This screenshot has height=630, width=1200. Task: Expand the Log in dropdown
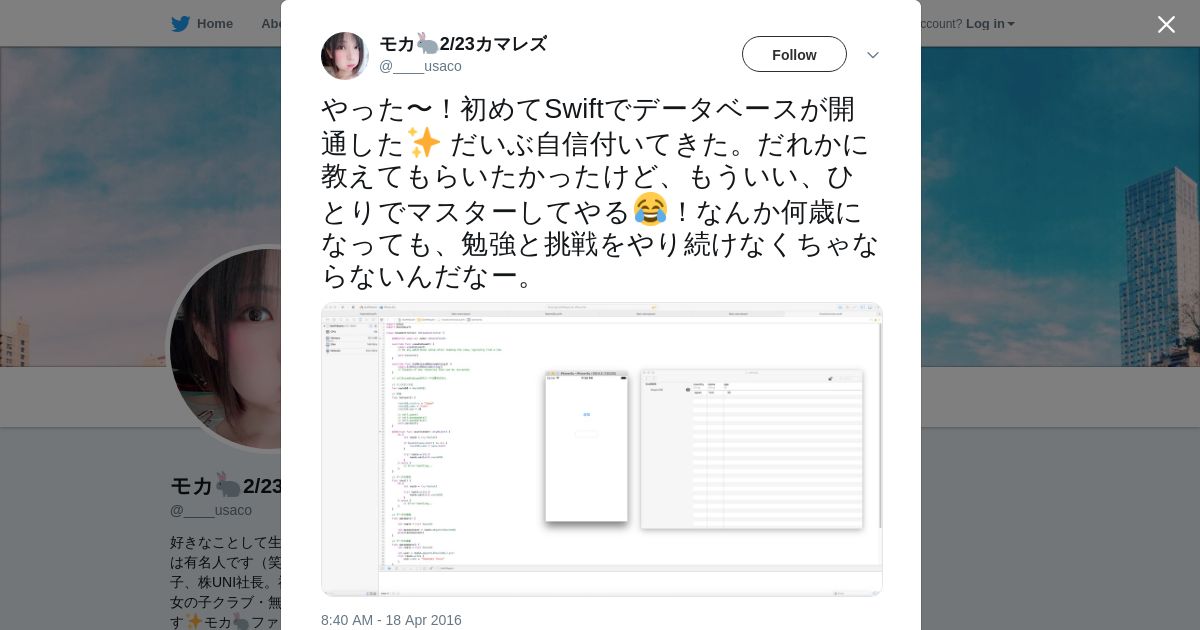click(x=990, y=24)
